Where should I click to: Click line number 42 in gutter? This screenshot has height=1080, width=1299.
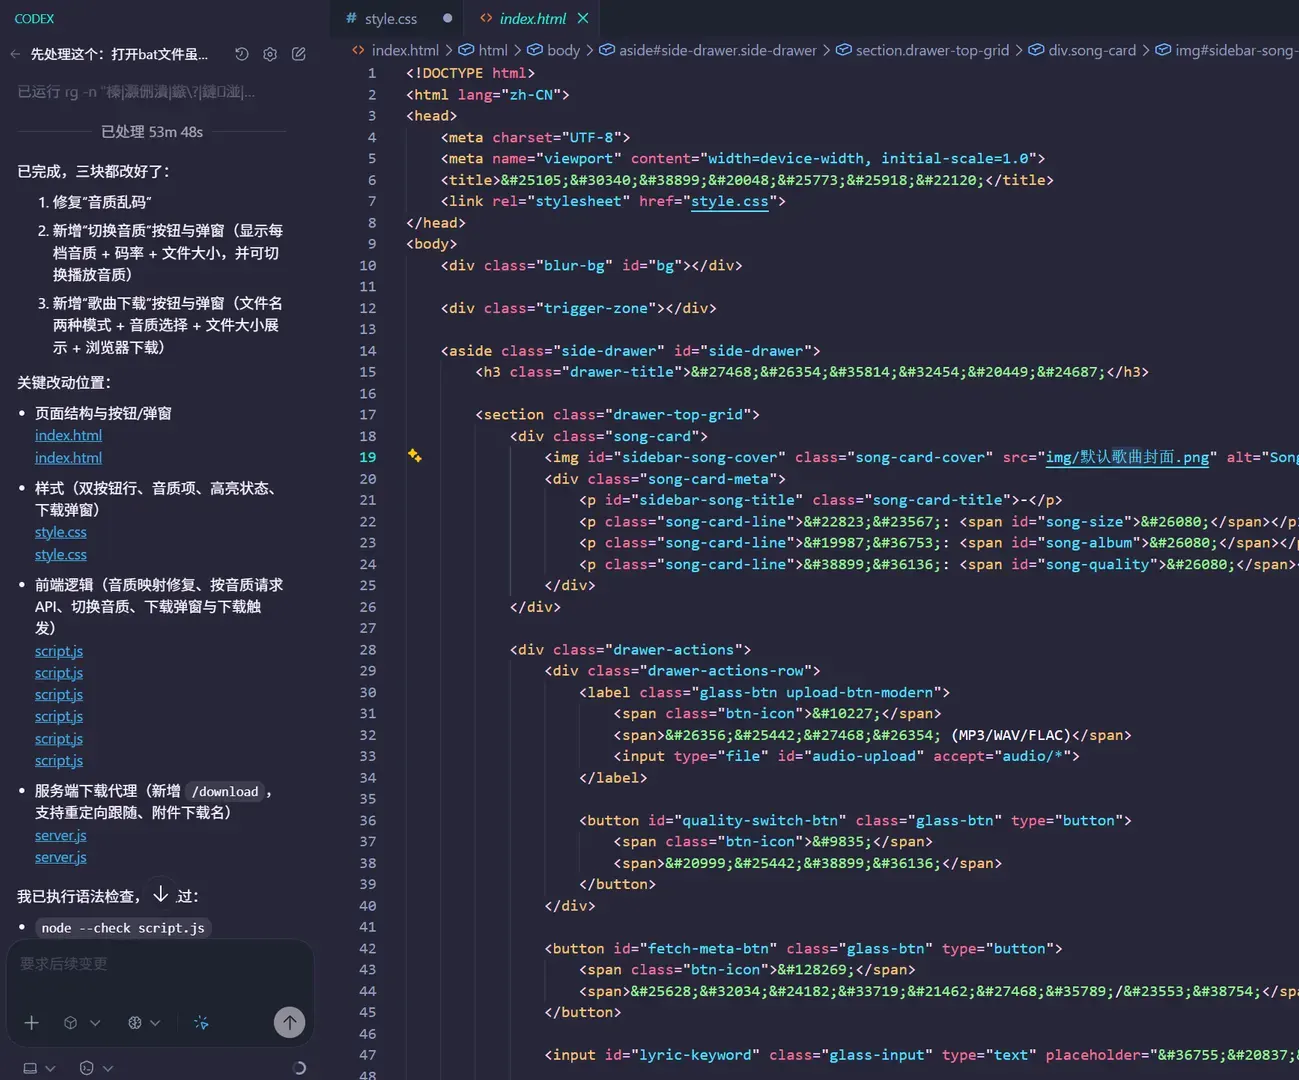(x=368, y=948)
